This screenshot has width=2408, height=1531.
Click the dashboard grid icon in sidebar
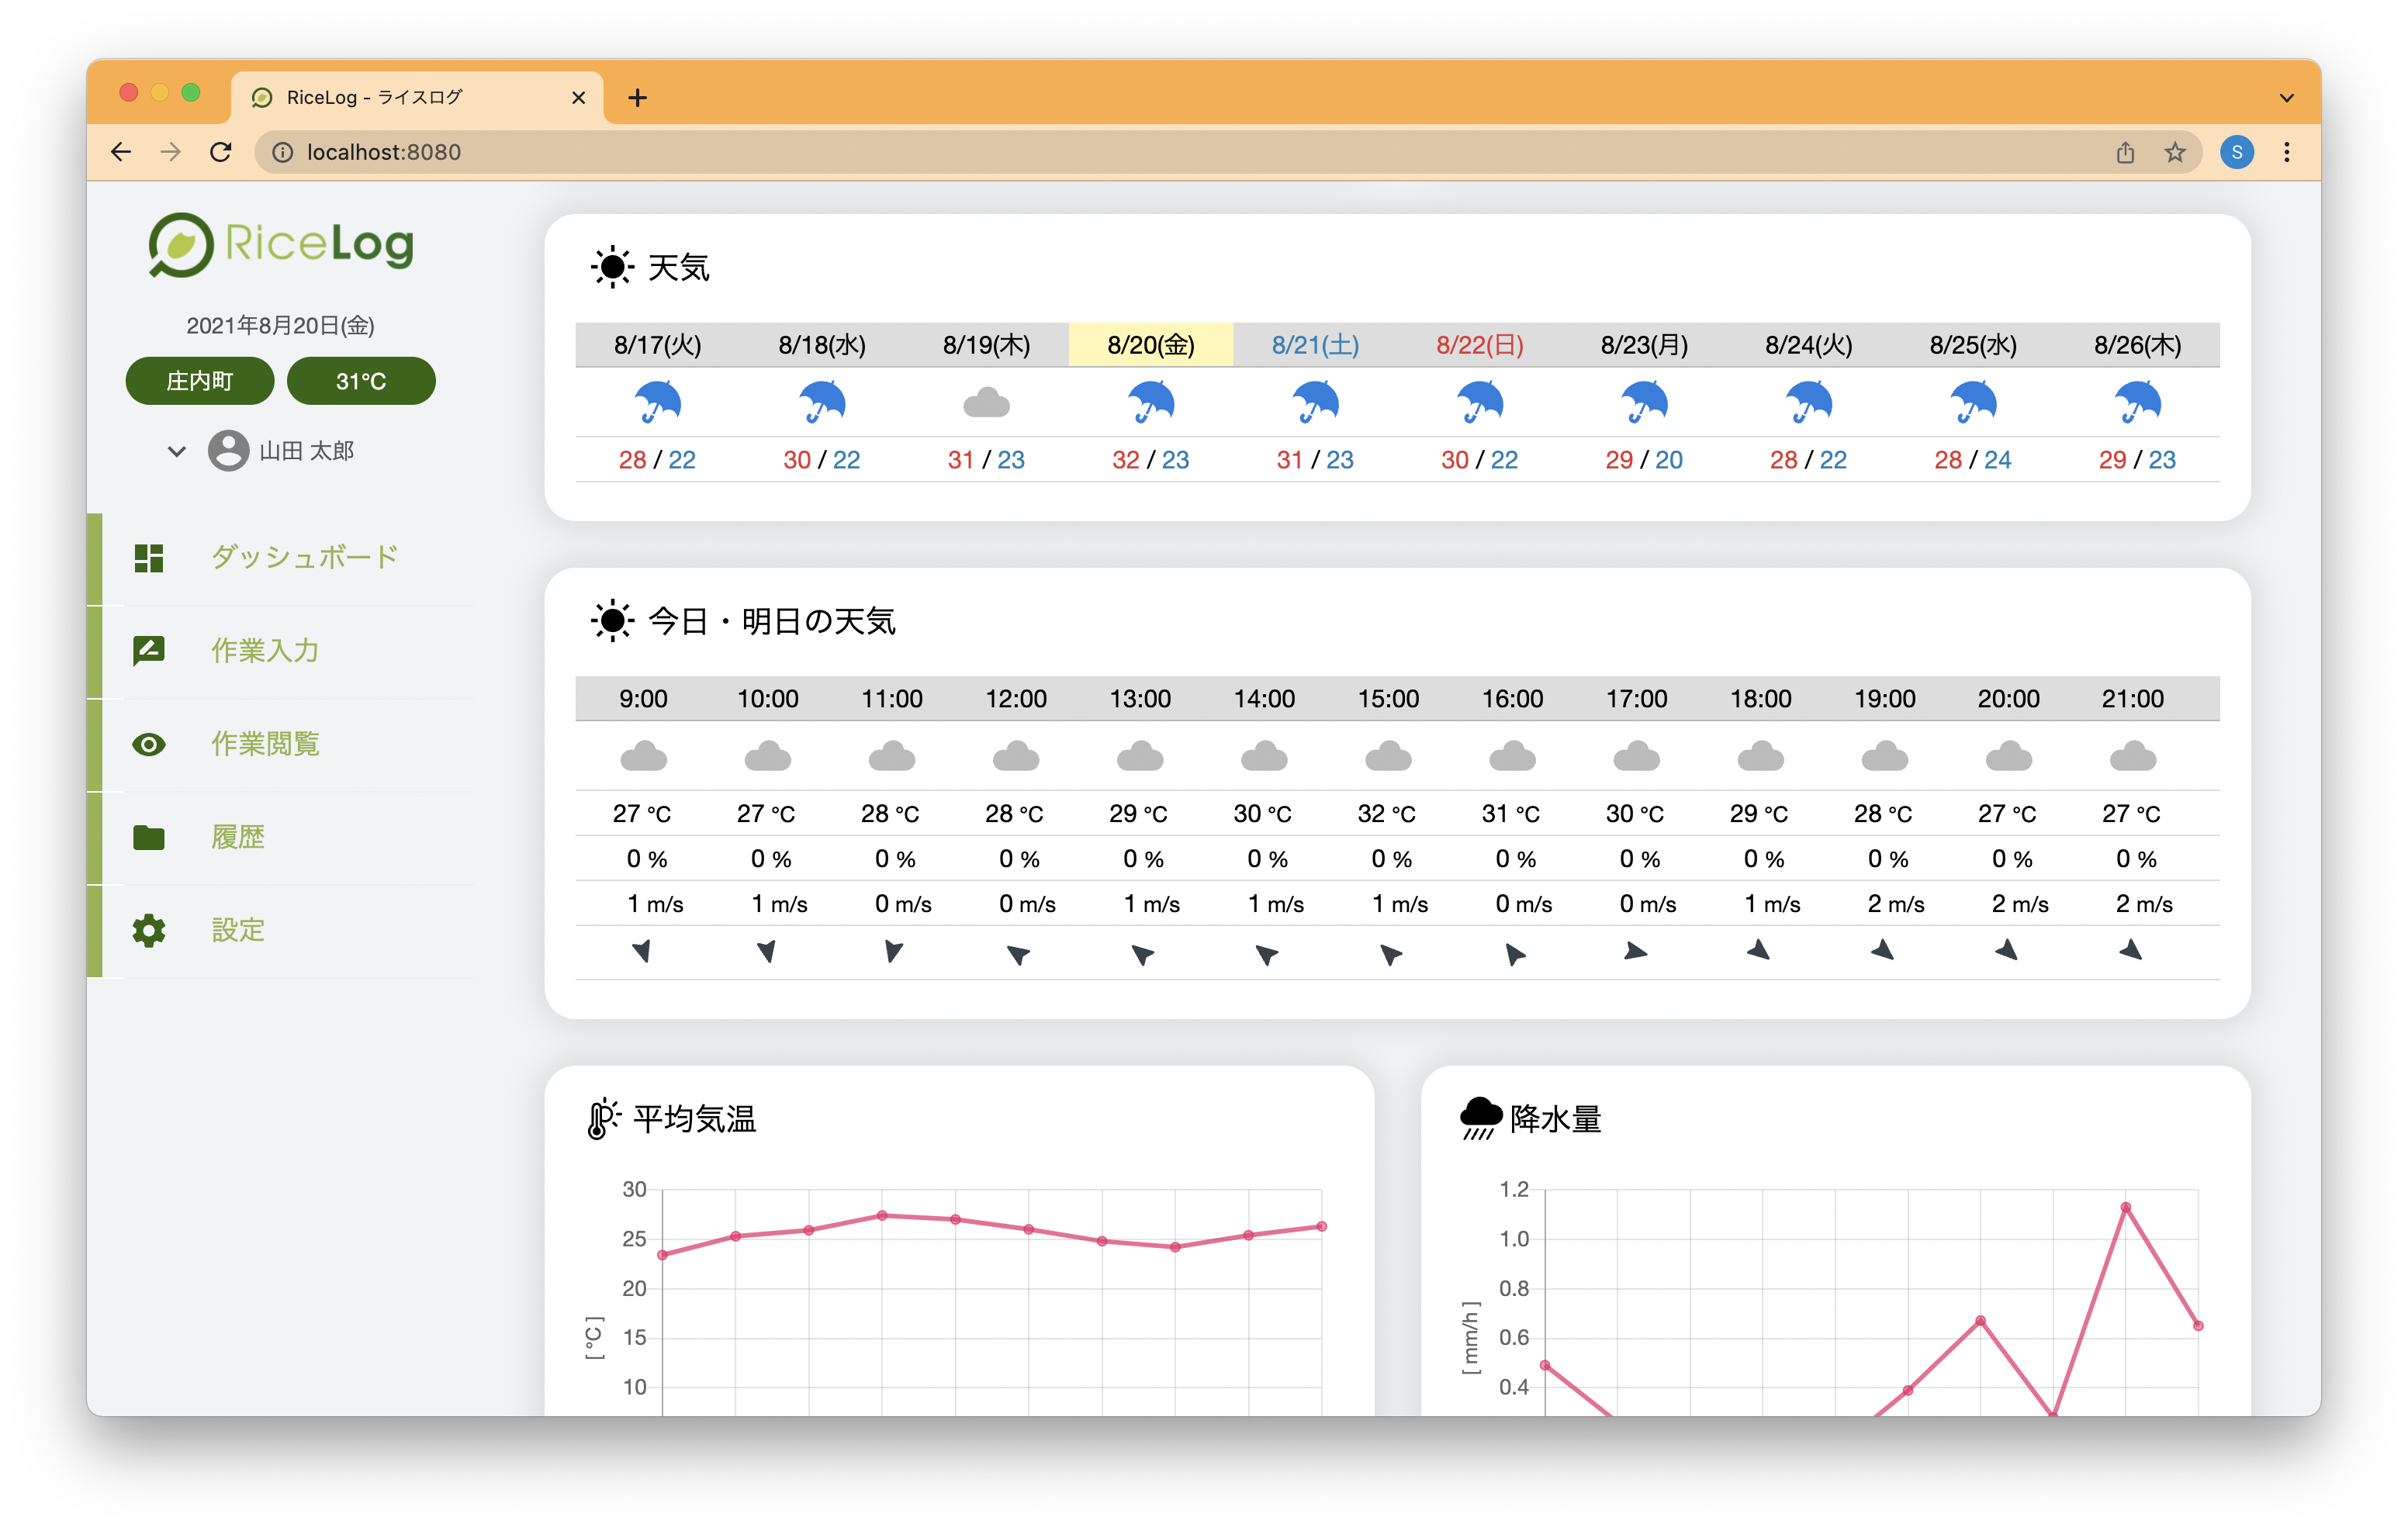click(x=148, y=558)
